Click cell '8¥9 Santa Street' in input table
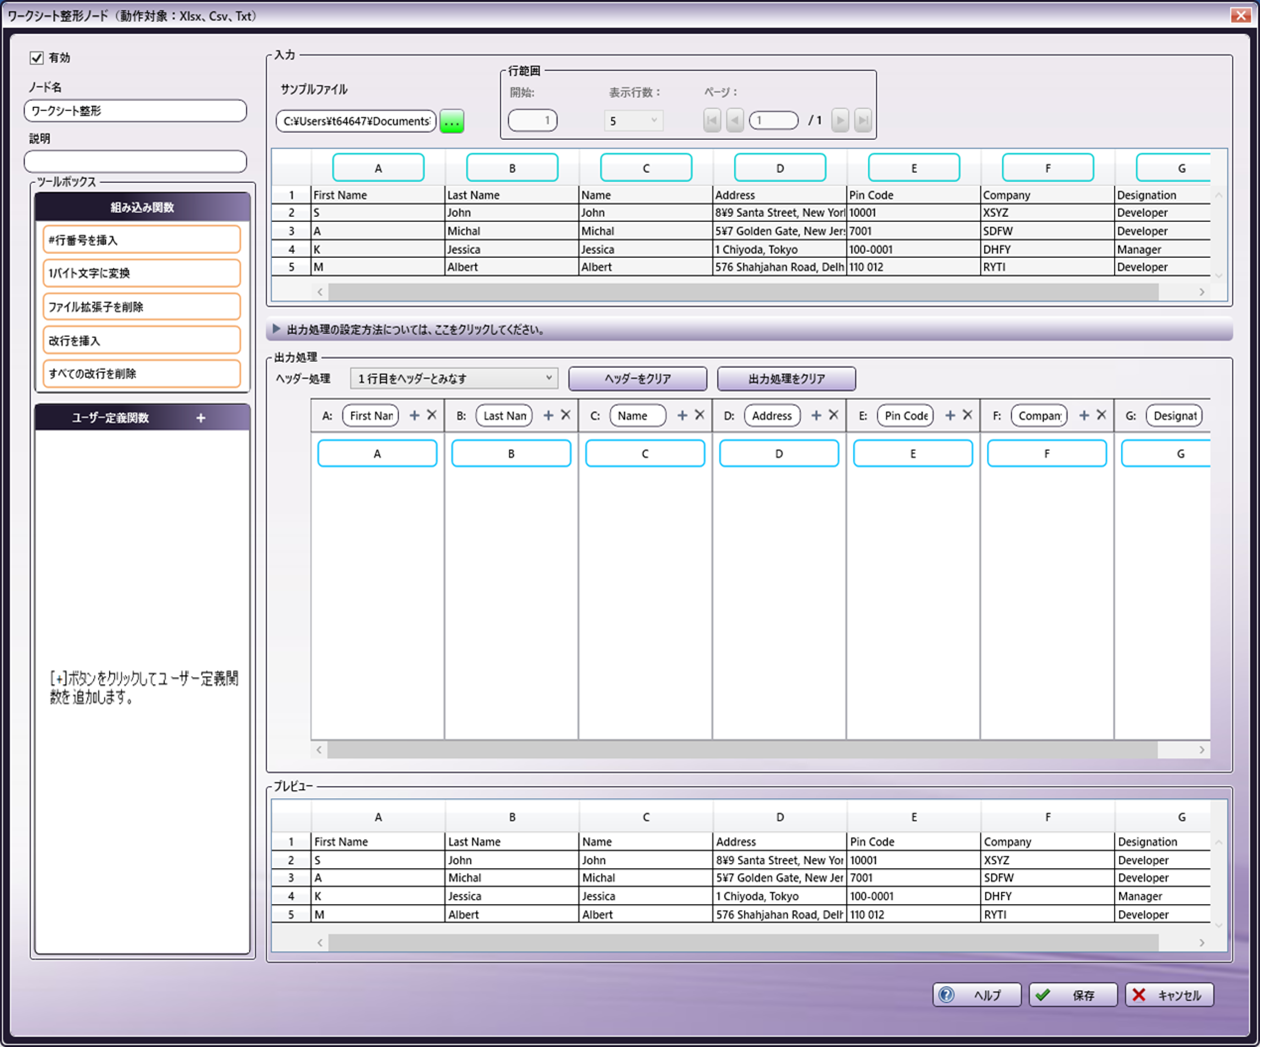This screenshot has height=1047, width=1262. 780,213
